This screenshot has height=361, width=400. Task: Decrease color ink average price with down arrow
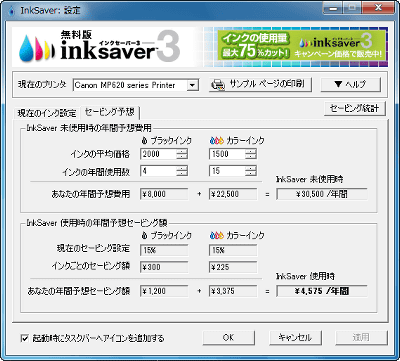[x=251, y=157]
